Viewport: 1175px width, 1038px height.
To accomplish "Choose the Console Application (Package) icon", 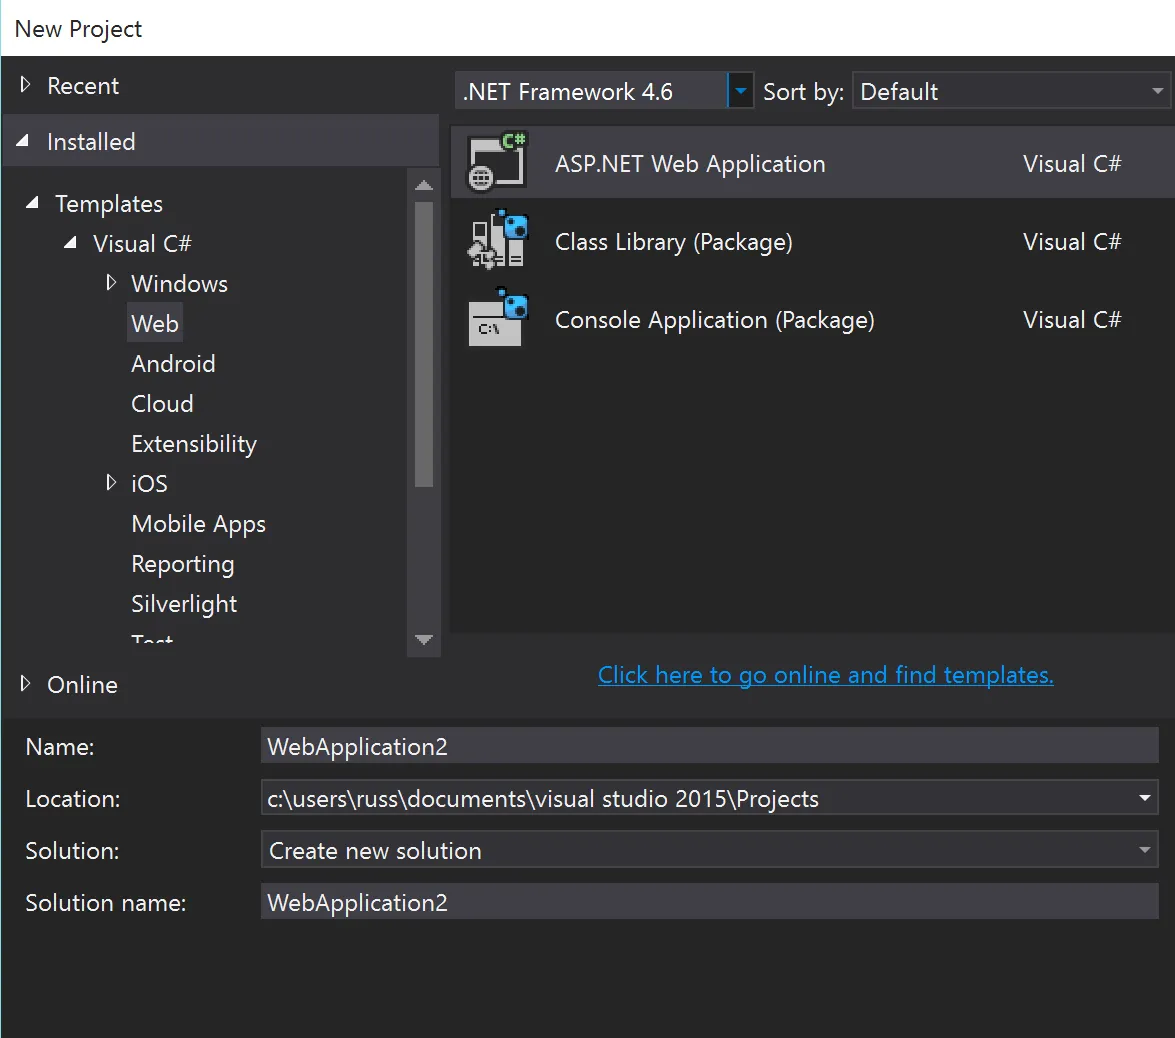I will (x=497, y=319).
